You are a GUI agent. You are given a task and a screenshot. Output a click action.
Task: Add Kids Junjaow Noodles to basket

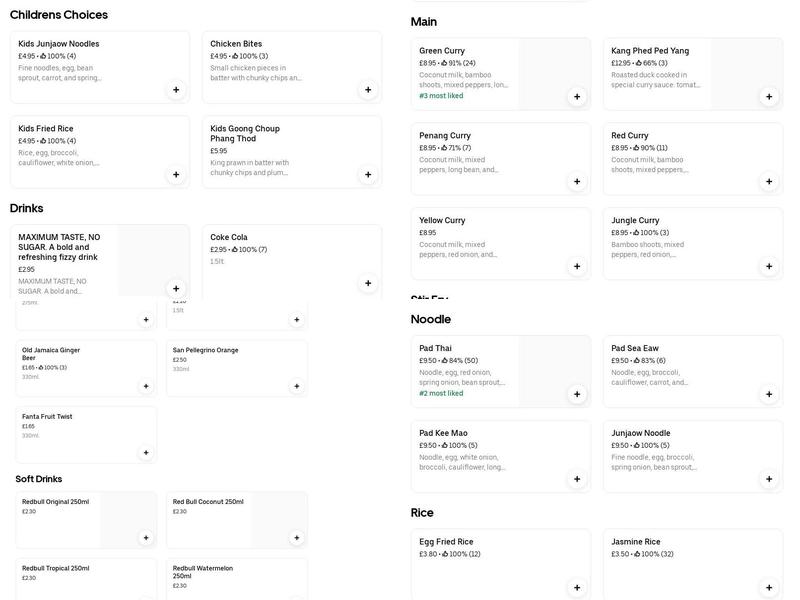tap(176, 90)
